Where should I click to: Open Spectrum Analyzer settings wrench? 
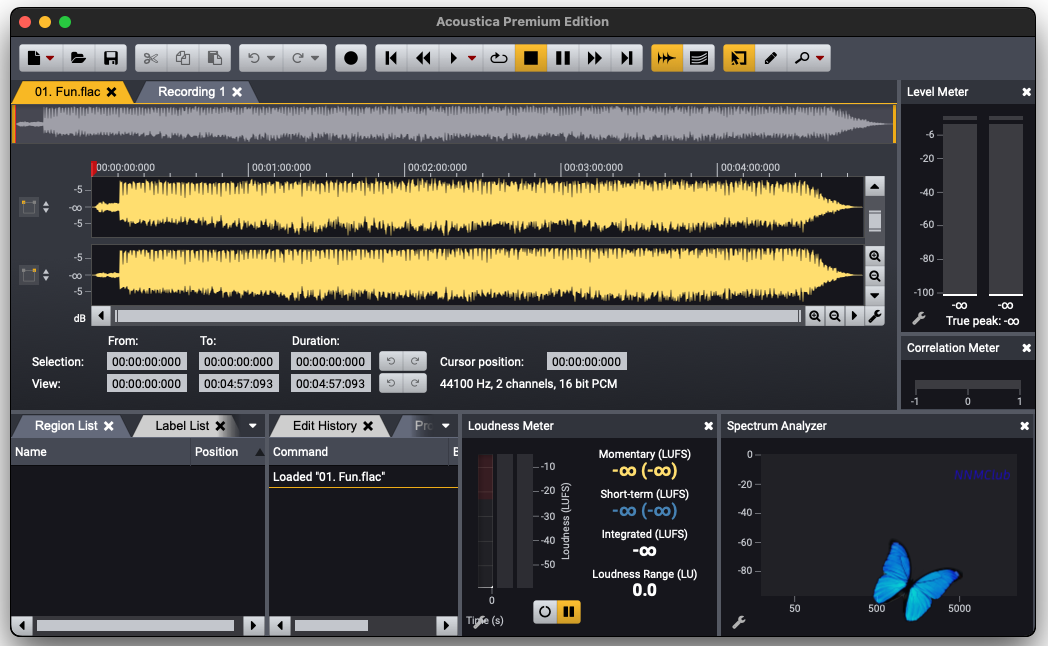739,622
